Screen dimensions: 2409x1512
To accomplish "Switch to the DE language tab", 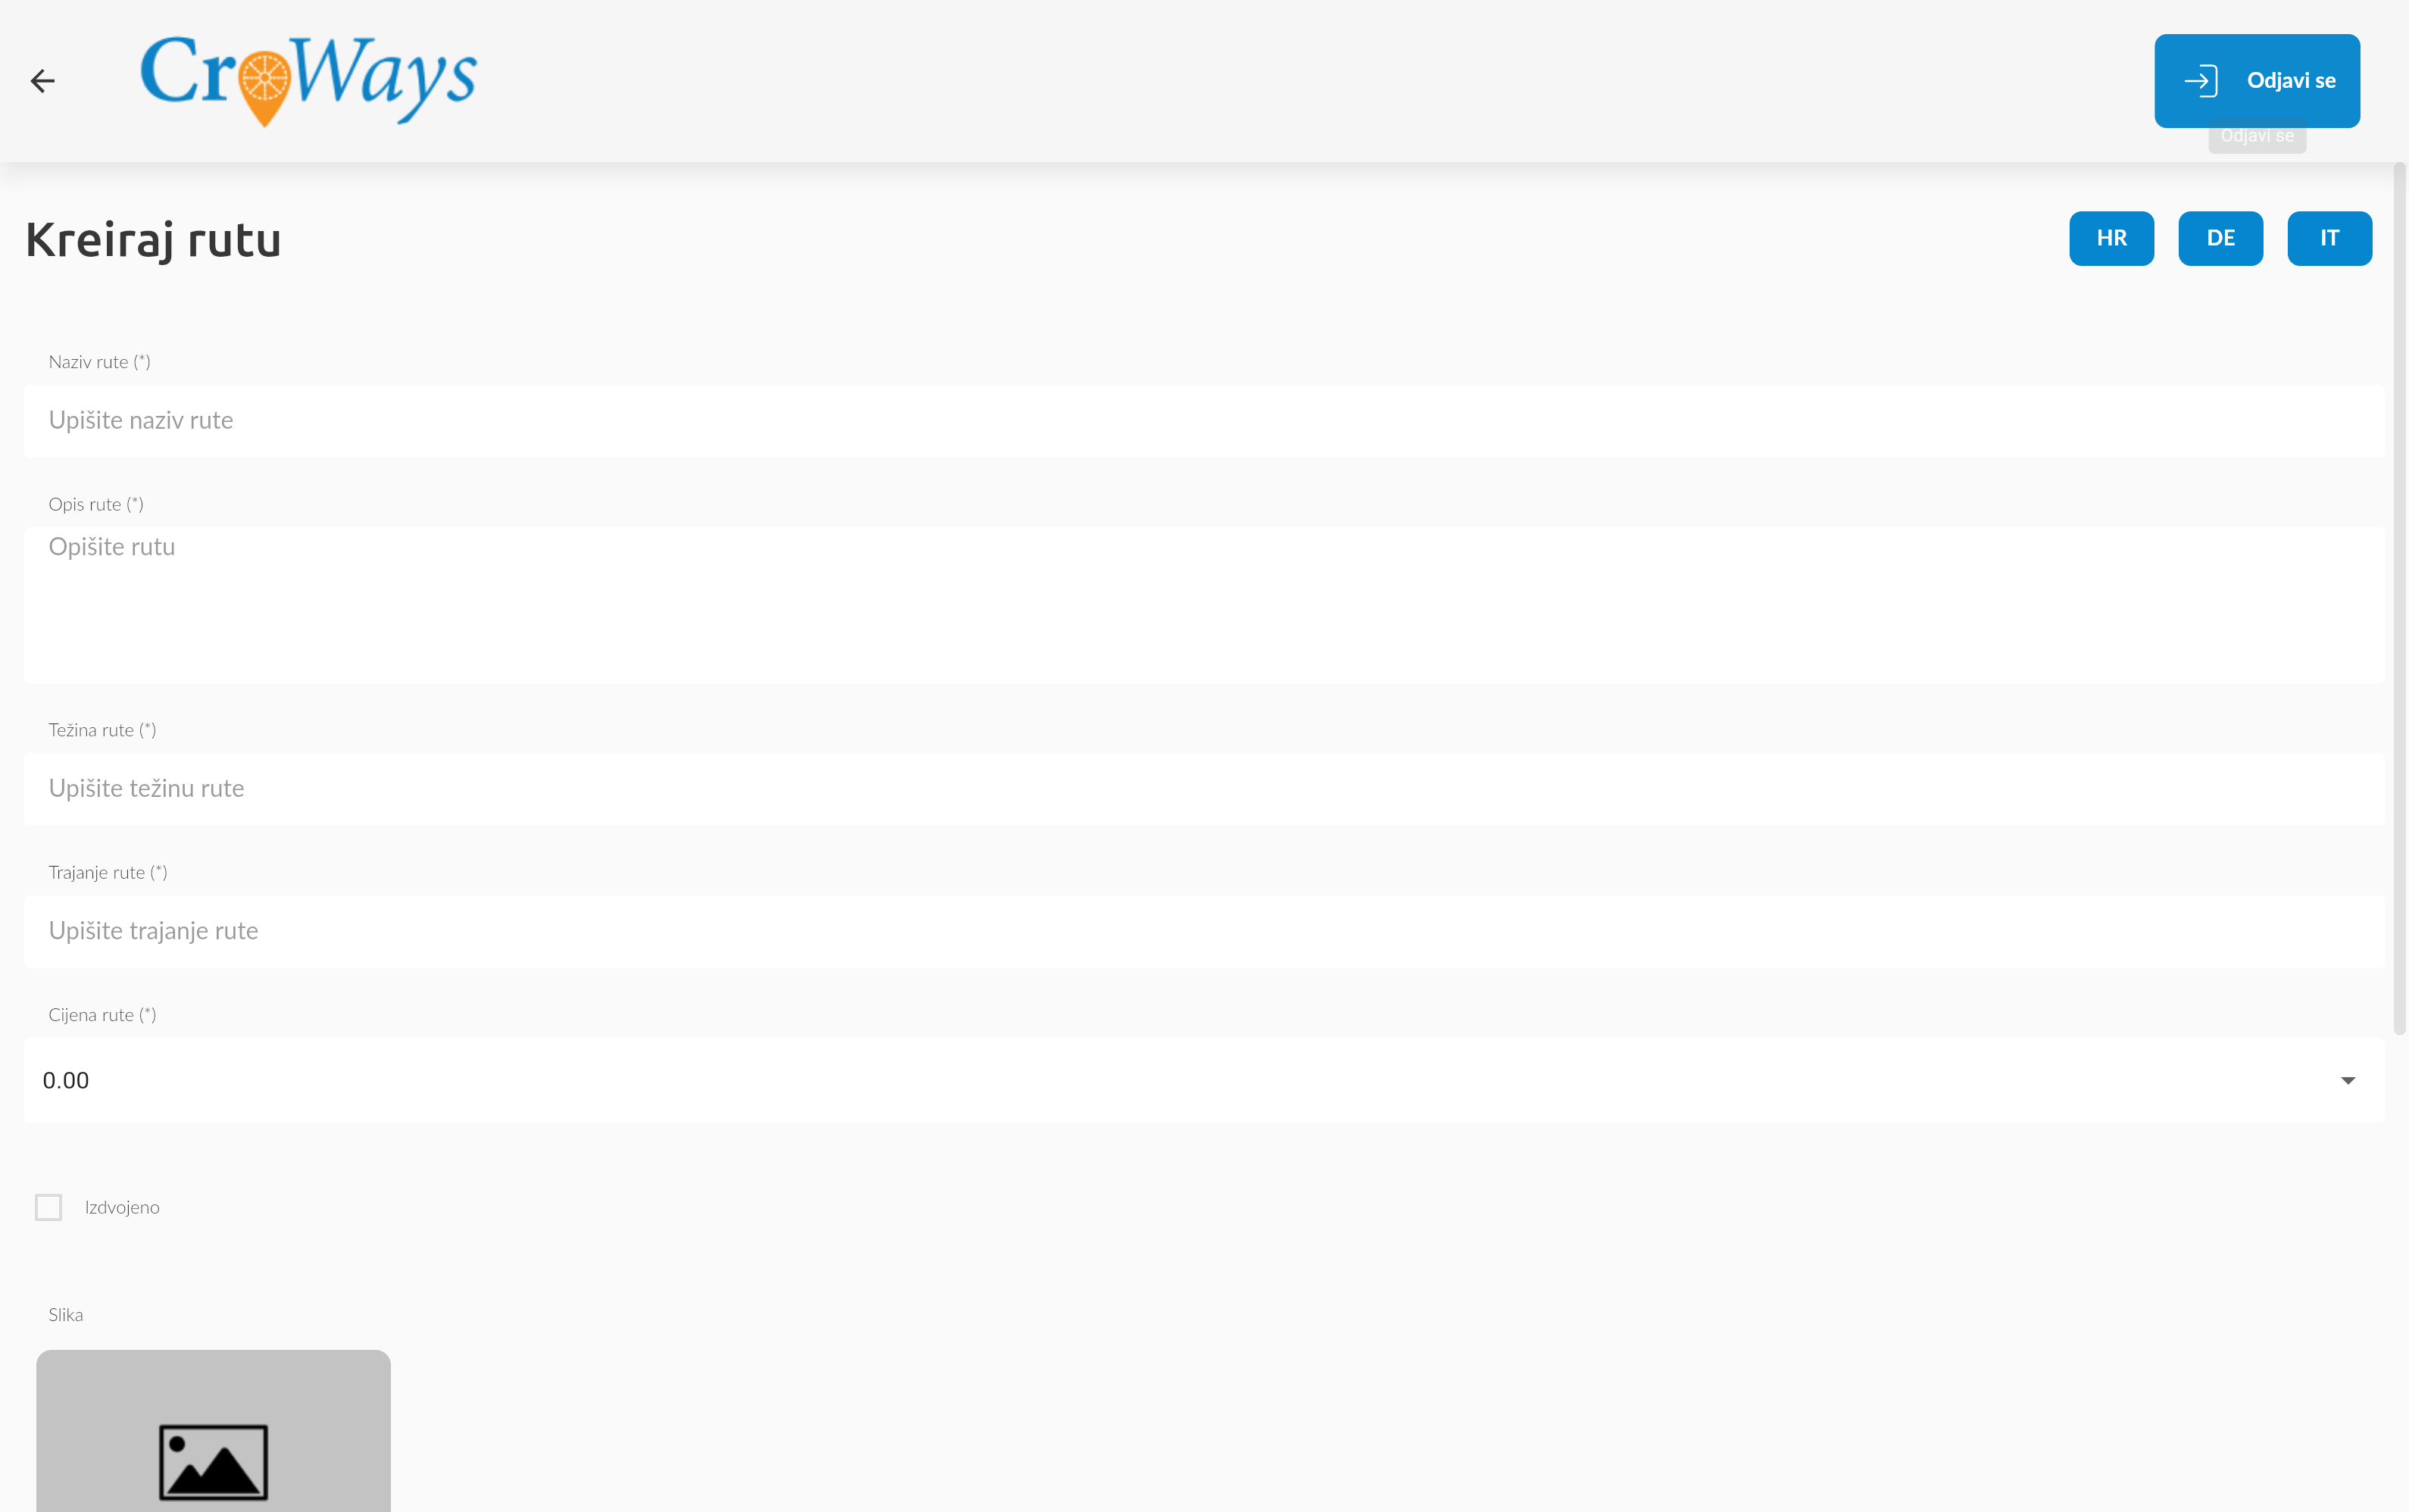I will (2220, 238).
